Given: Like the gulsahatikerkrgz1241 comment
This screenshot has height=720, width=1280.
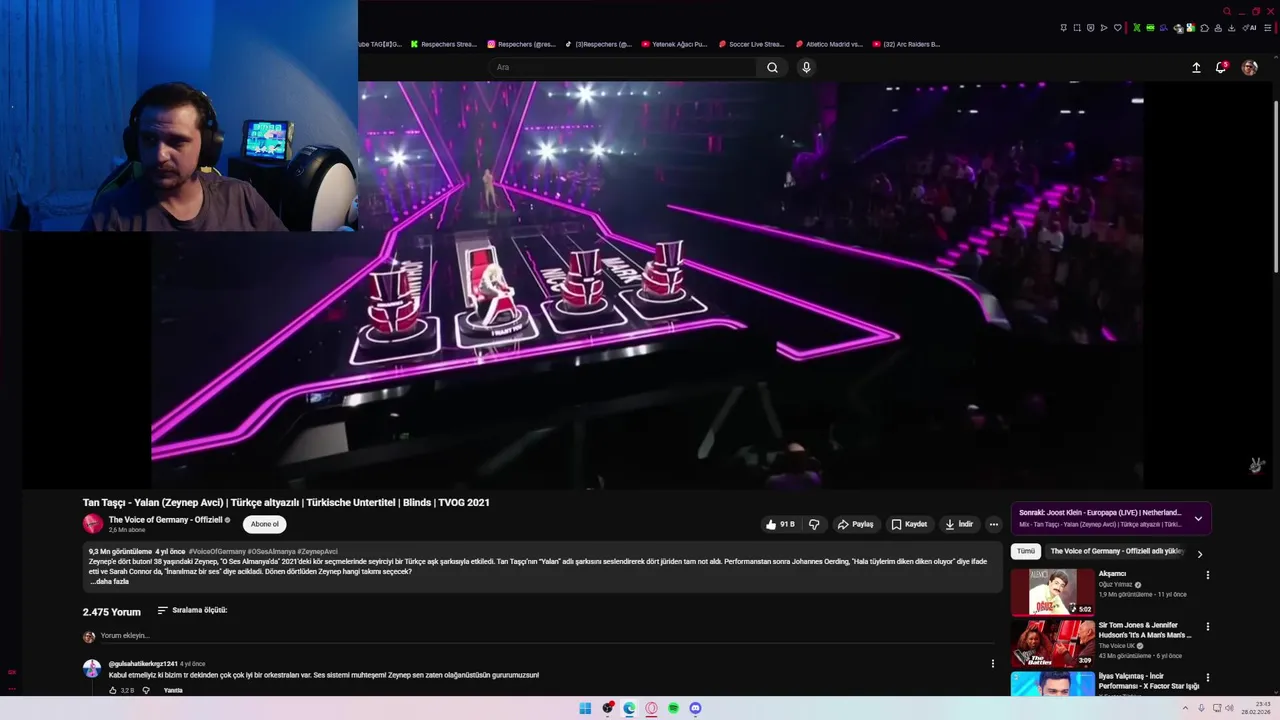Looking at the screenshot, I should coord(113,690).
